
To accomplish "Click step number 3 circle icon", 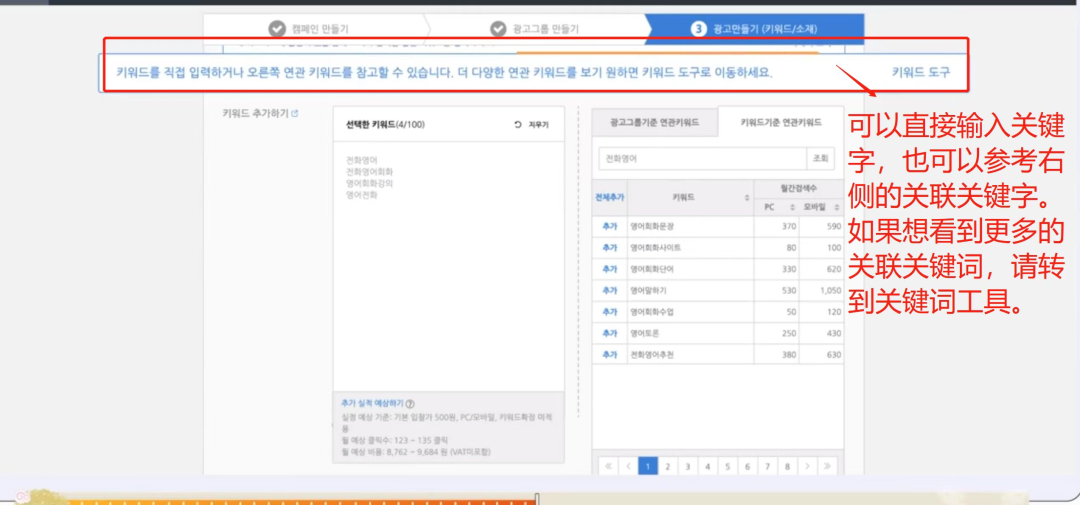I will coord(699,29).
